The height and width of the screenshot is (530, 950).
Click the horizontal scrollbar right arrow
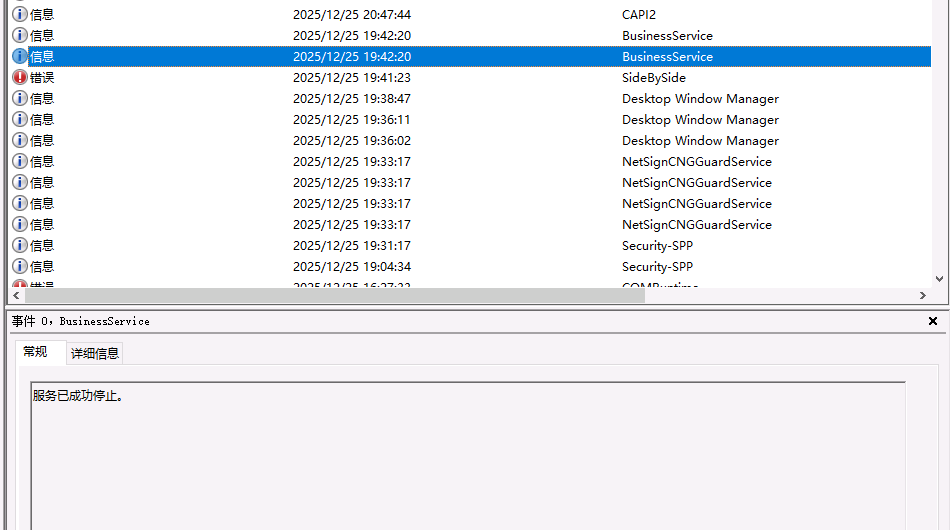coord(922,296)
